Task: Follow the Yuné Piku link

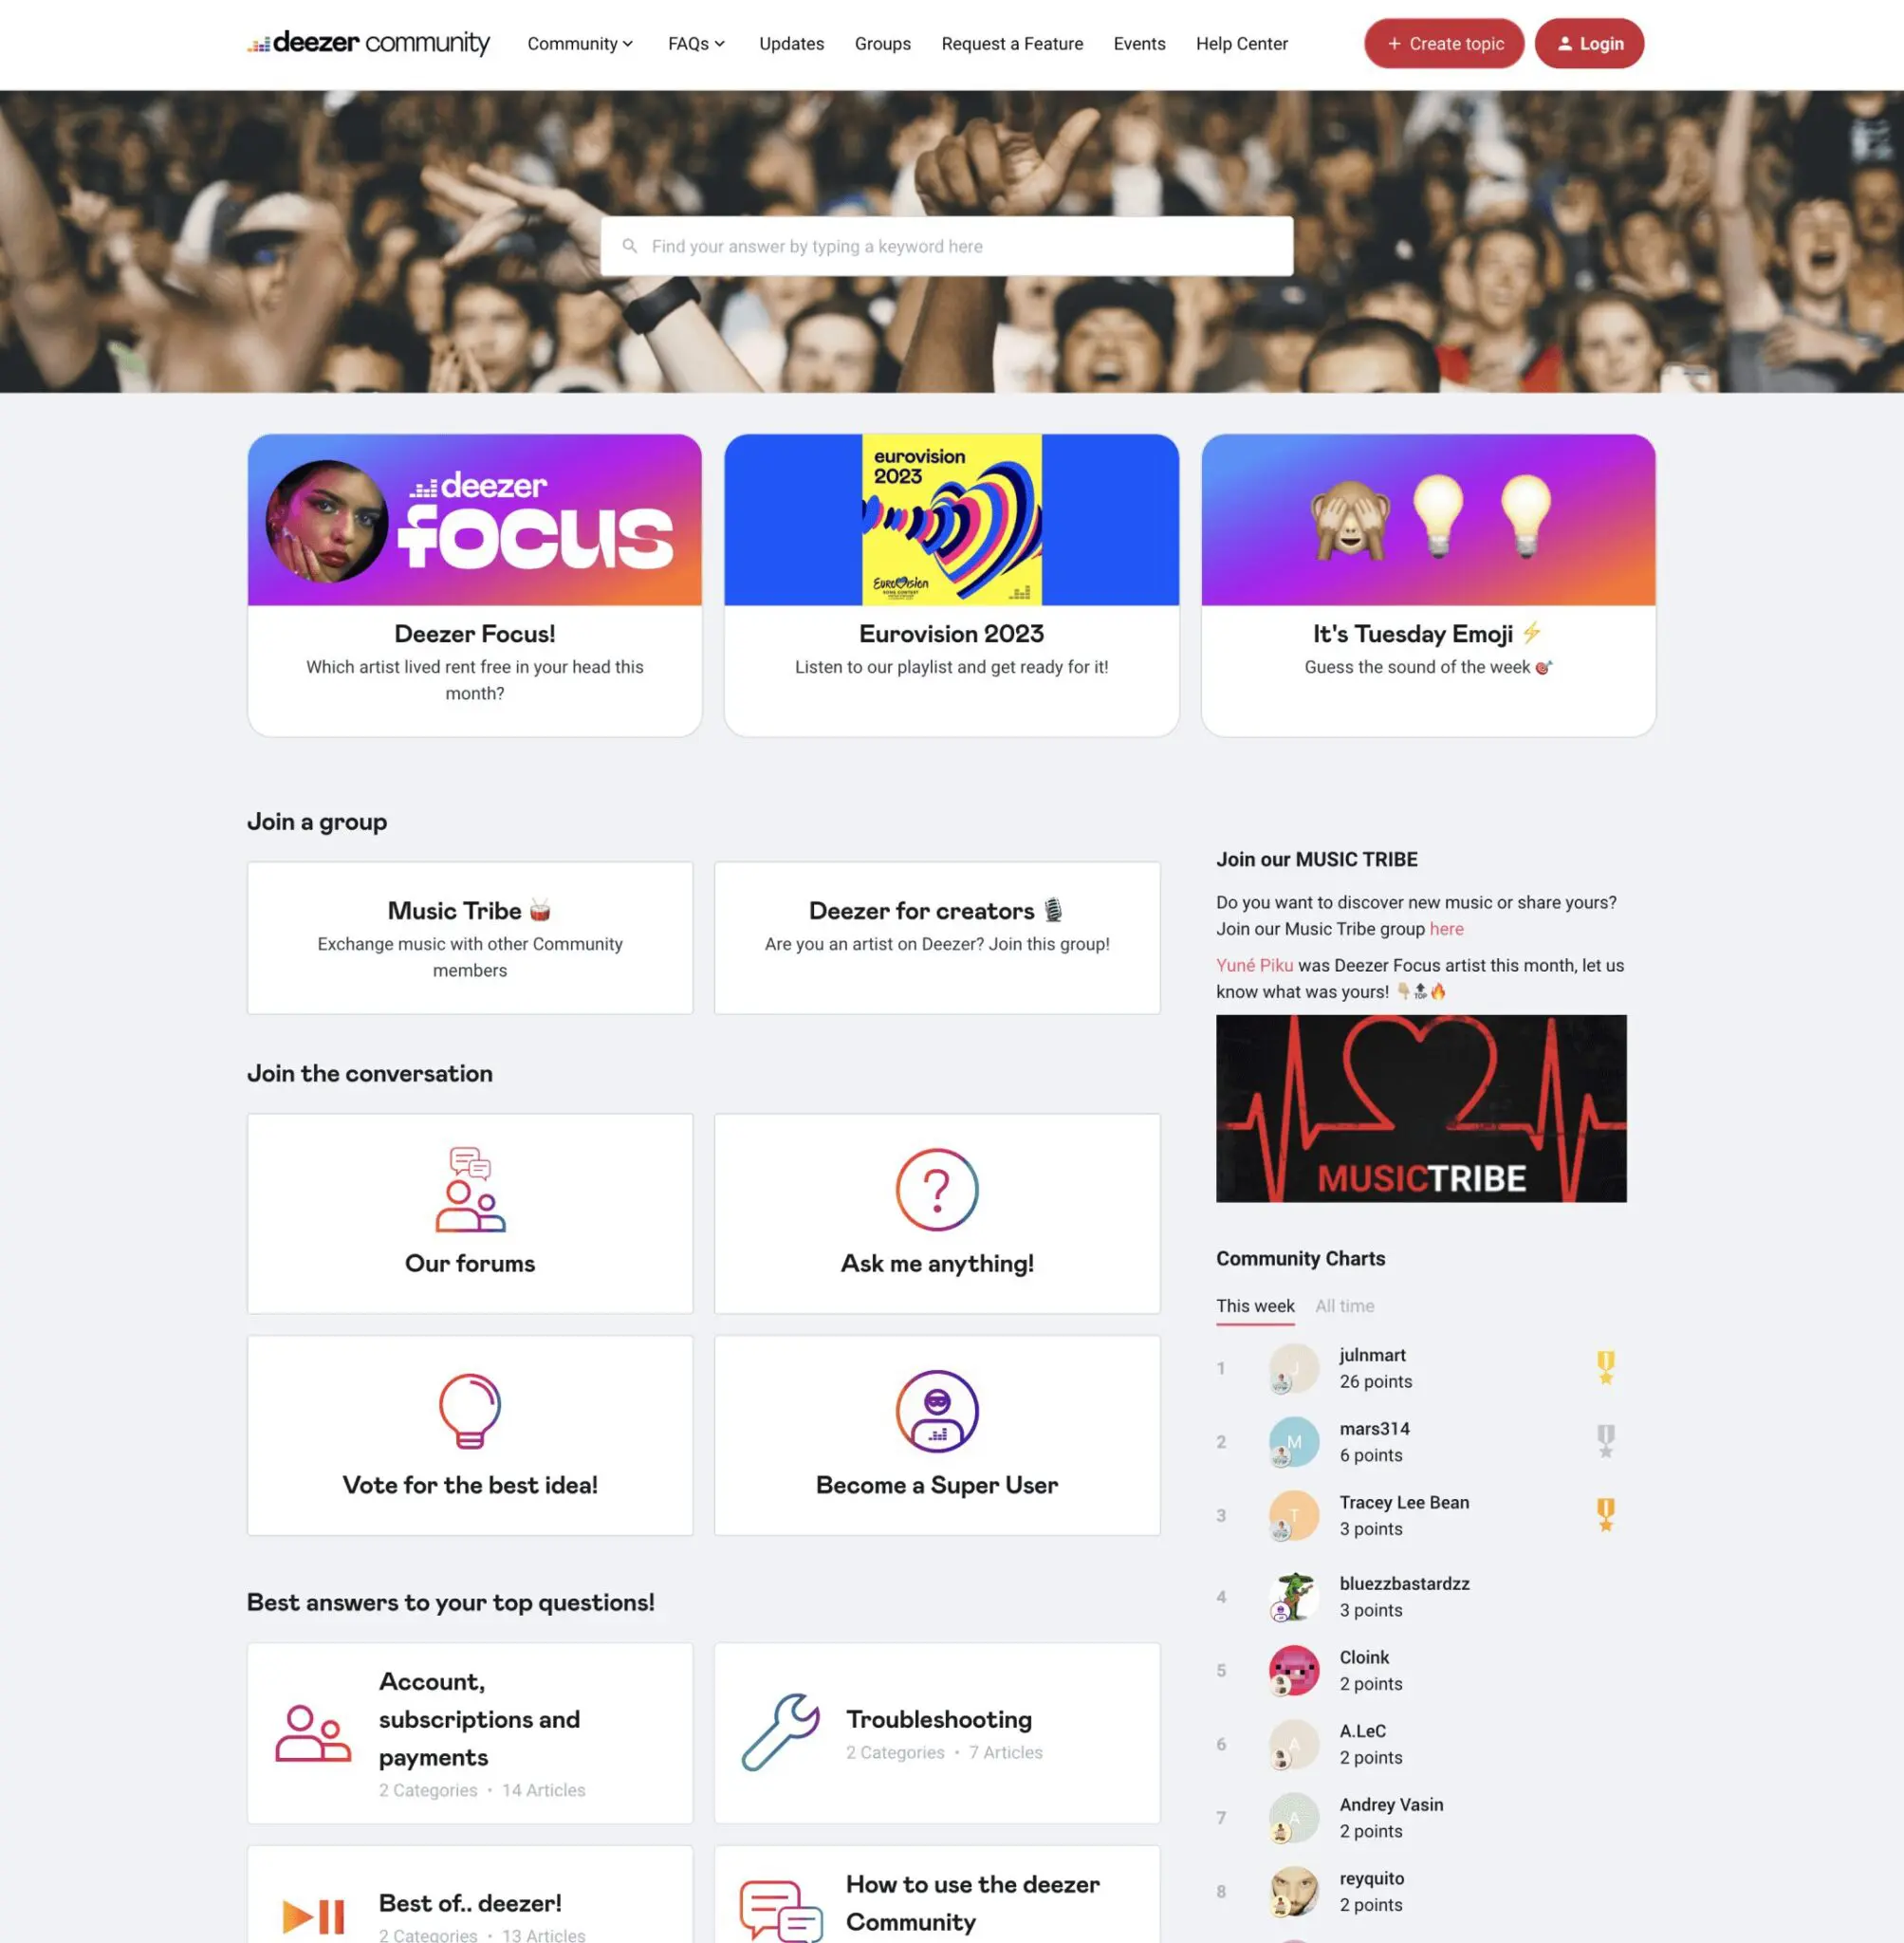Action: point(1254,965)
